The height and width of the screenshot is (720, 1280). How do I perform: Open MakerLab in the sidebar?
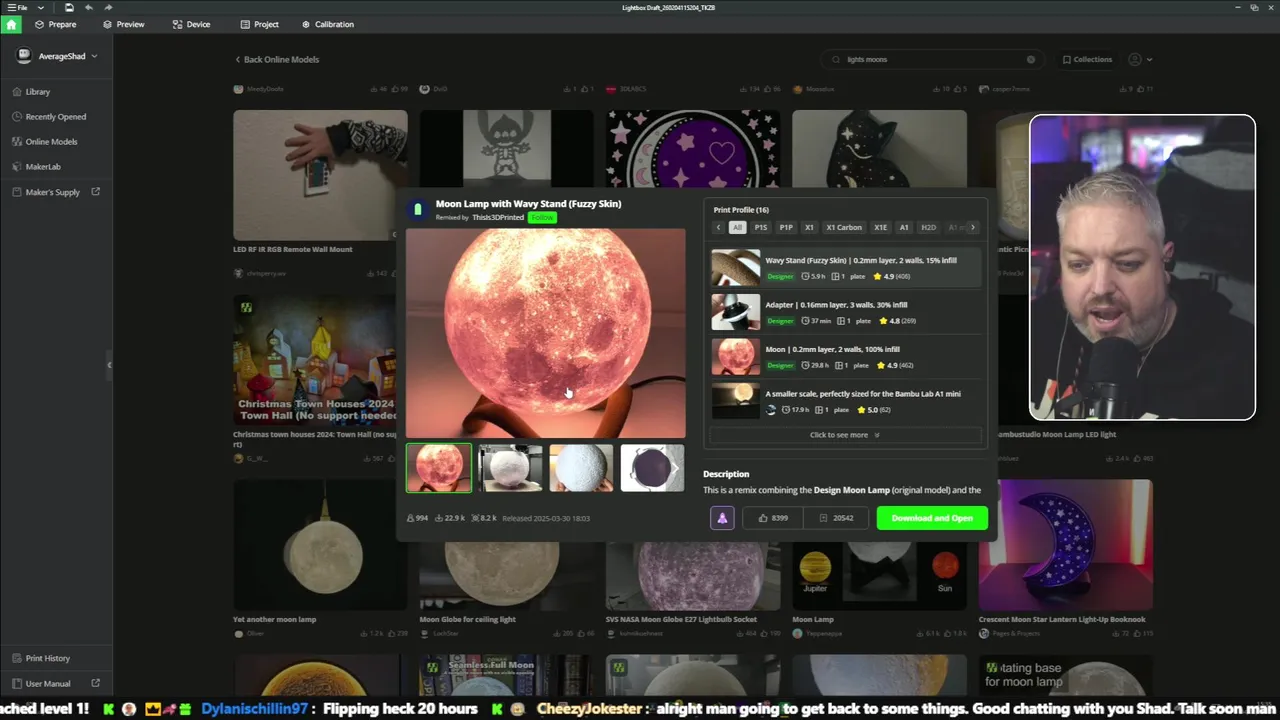[x=37, y=167]
